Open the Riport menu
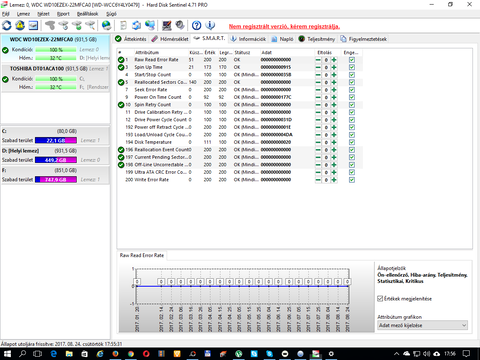 tap(63, 14)
